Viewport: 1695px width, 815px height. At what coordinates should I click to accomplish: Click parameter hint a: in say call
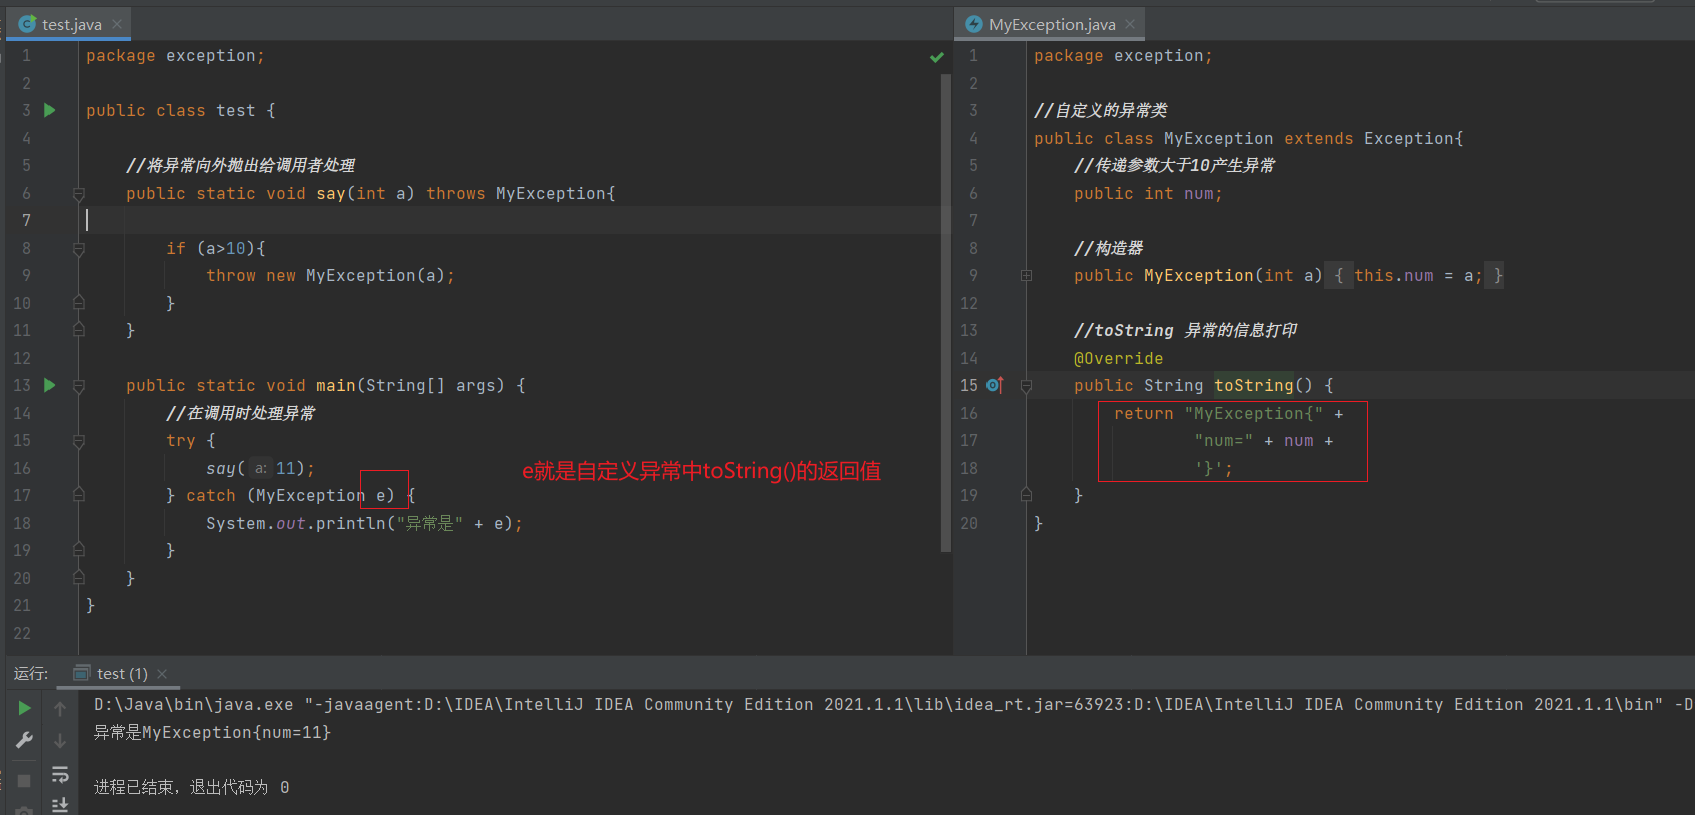click(260, 468)
